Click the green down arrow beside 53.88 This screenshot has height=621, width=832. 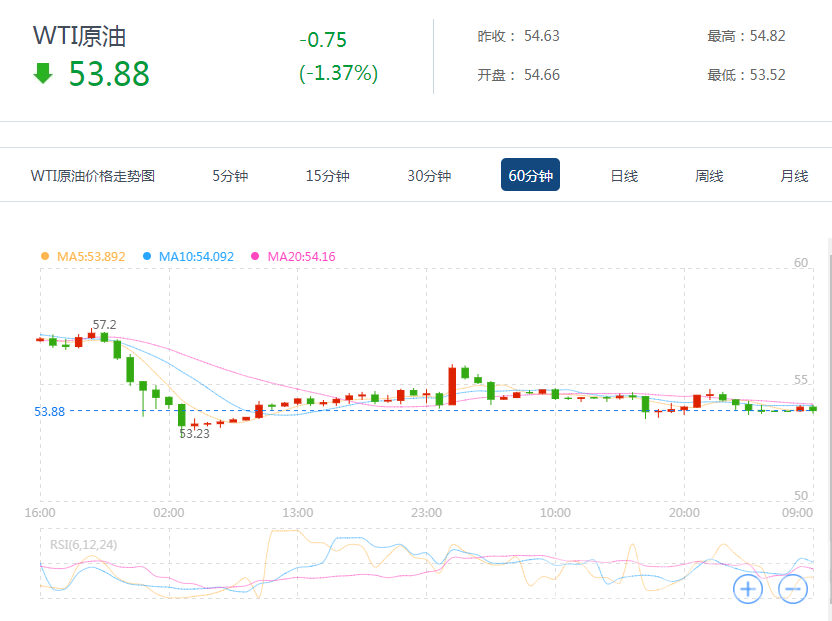[x=43, y=73]
